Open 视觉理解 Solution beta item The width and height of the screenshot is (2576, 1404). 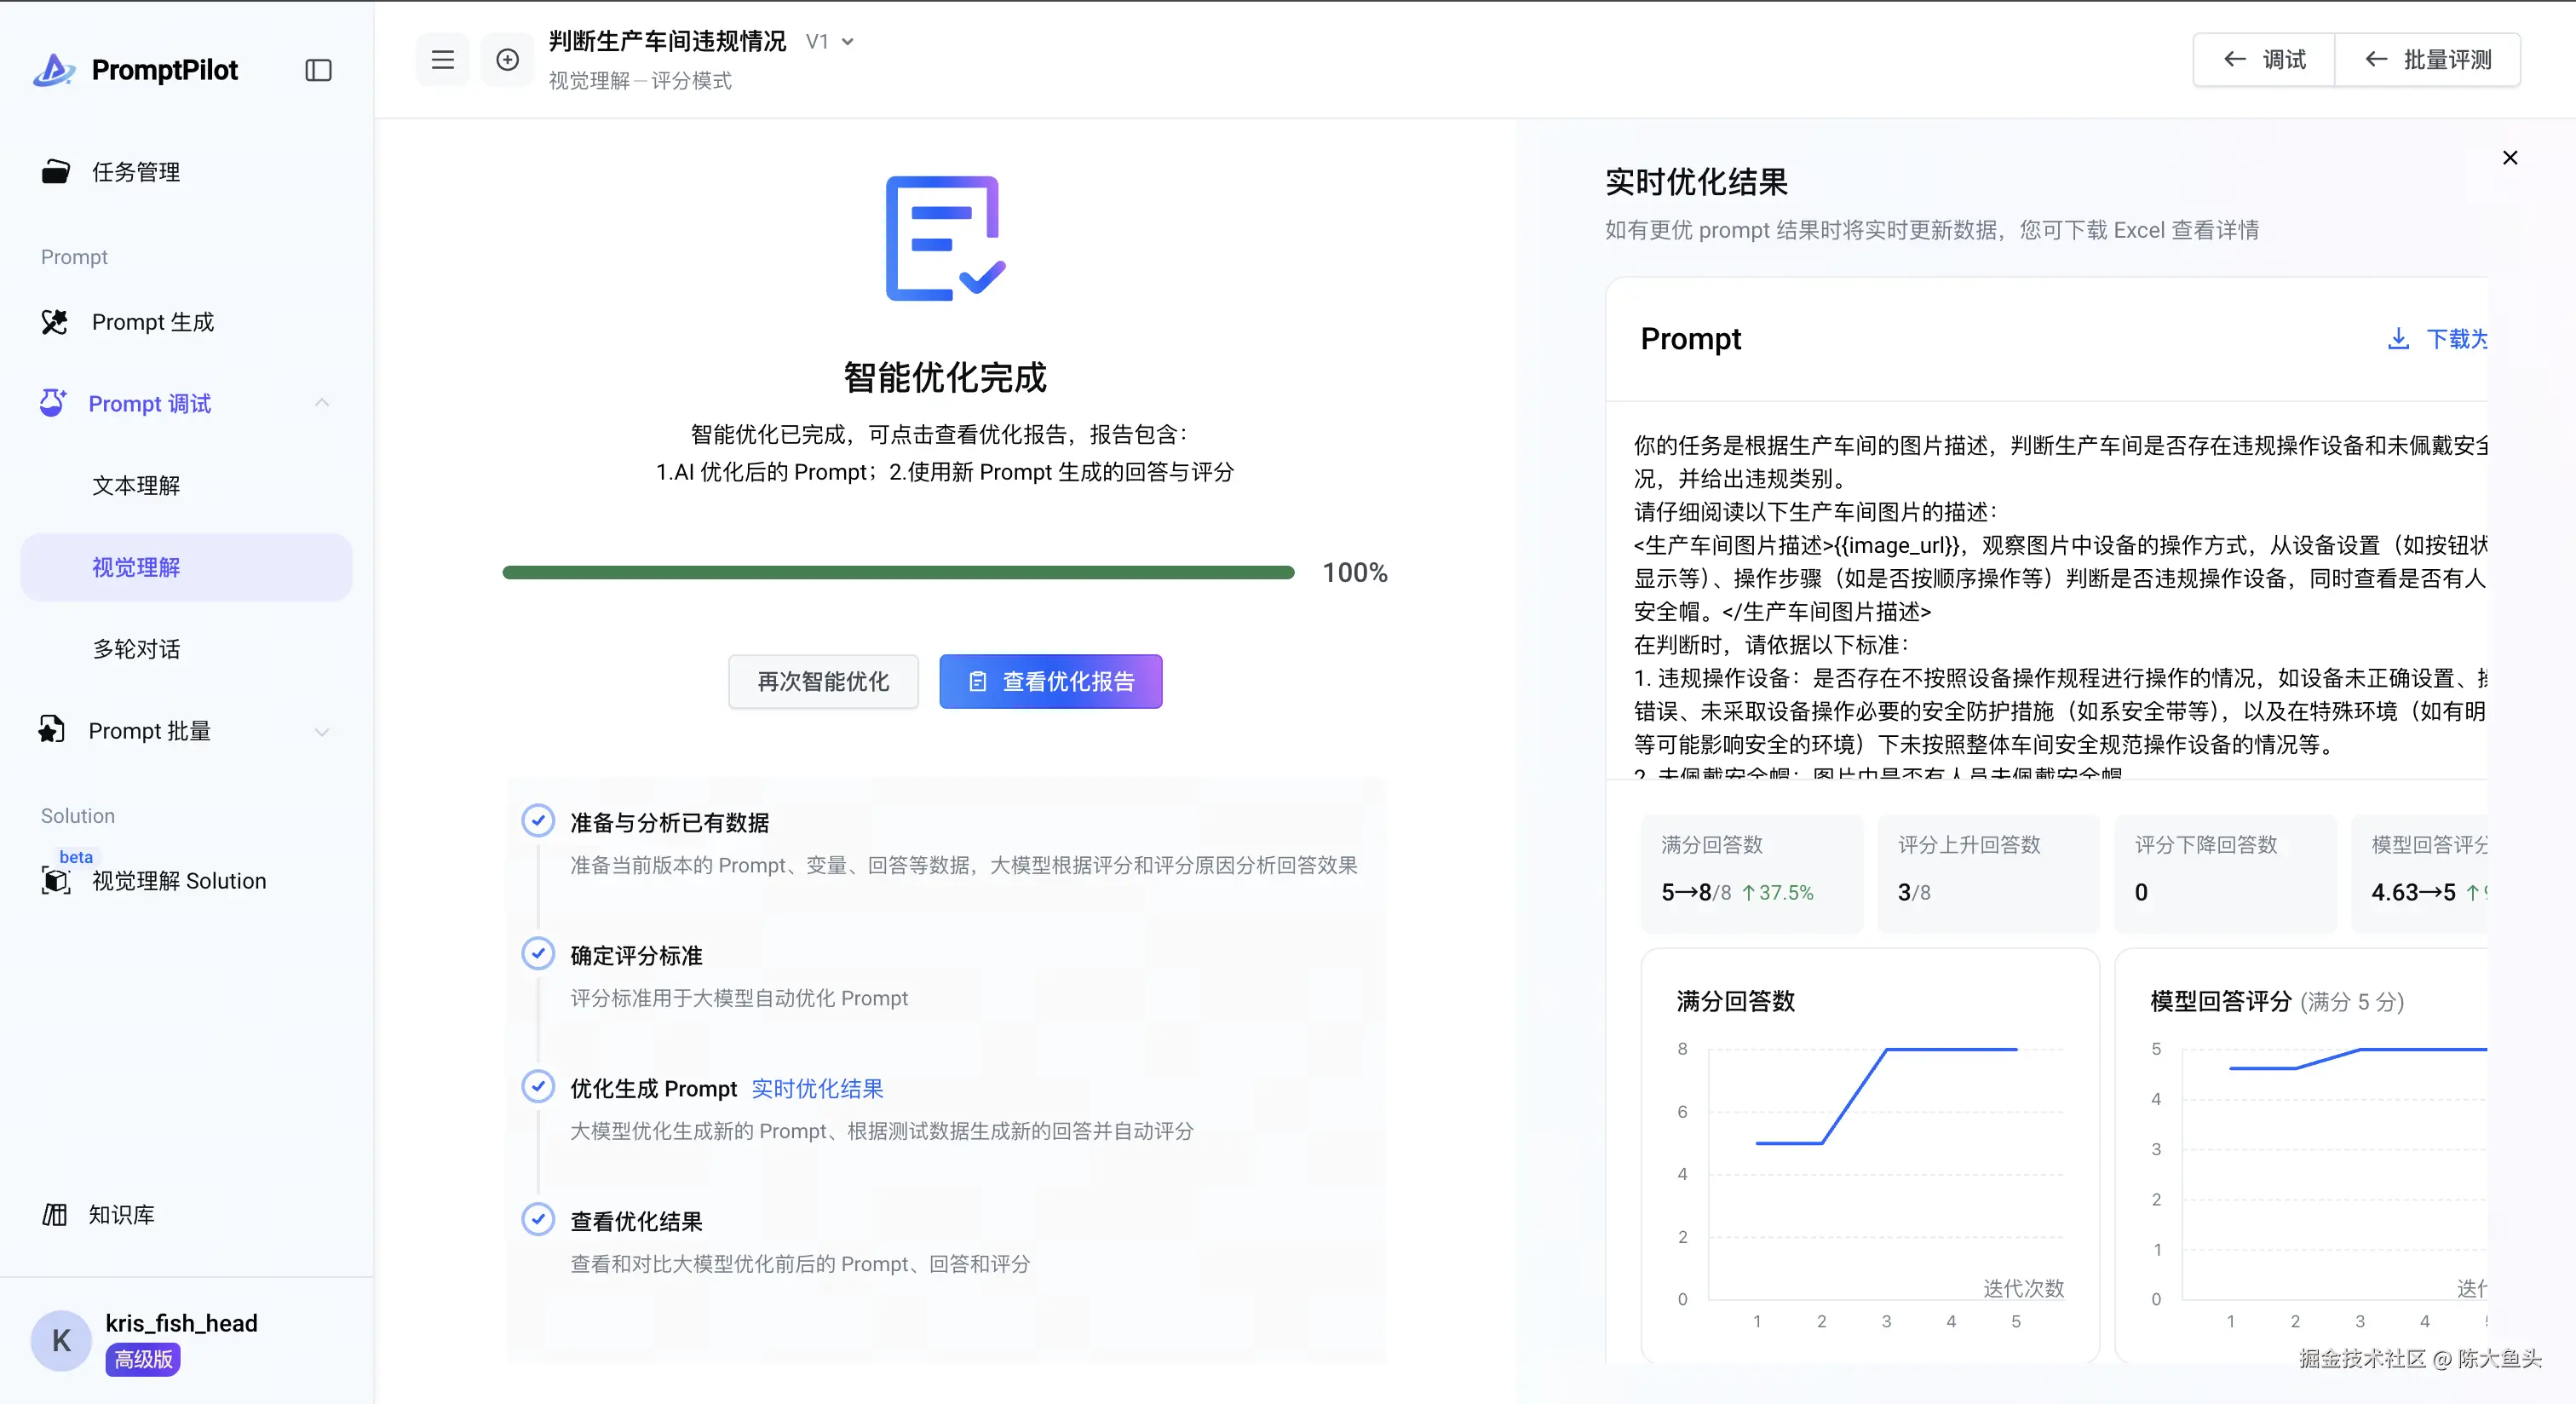point(178,880)
